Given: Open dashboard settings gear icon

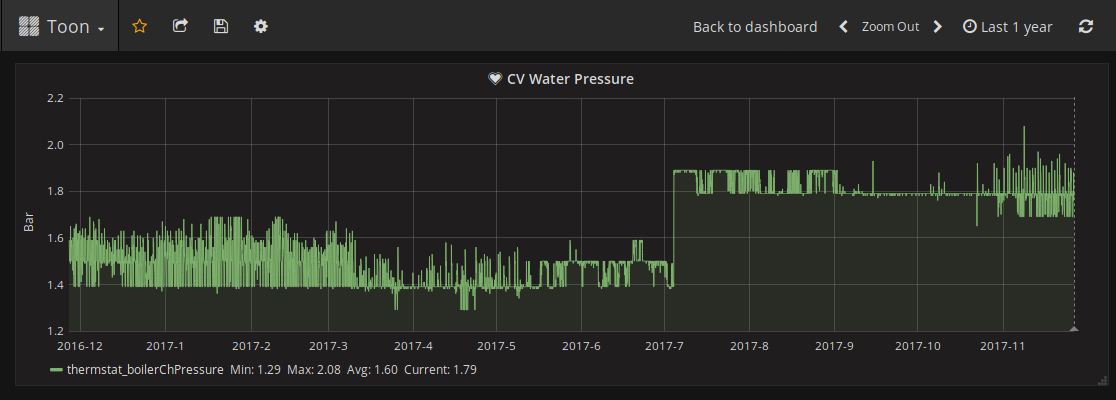Looking at the screenshot, I should [x=261, y=26].
